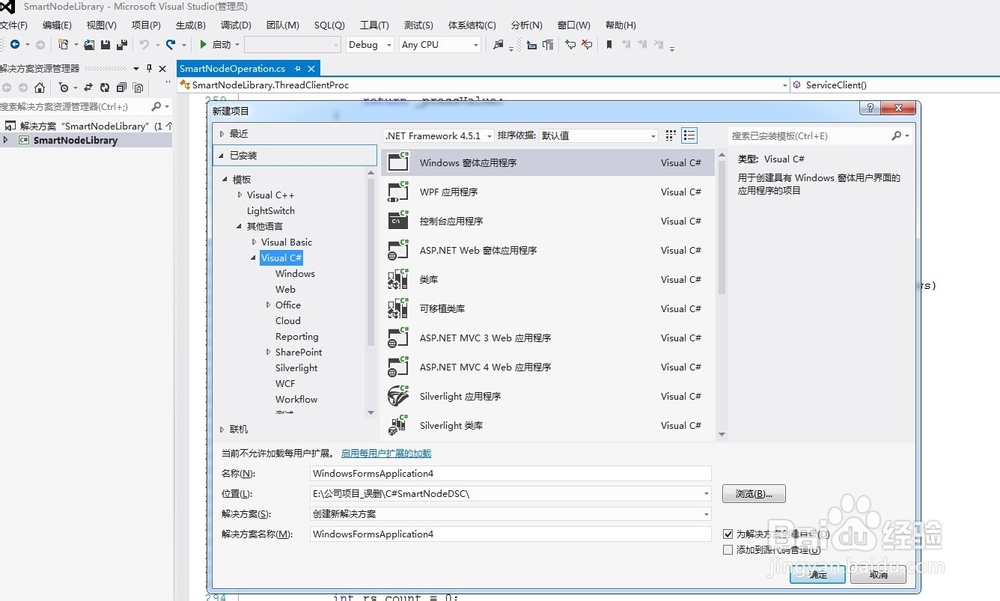Click the 确定 button
This screenshot has height=601, width=1000.
[x=818, y=575]
